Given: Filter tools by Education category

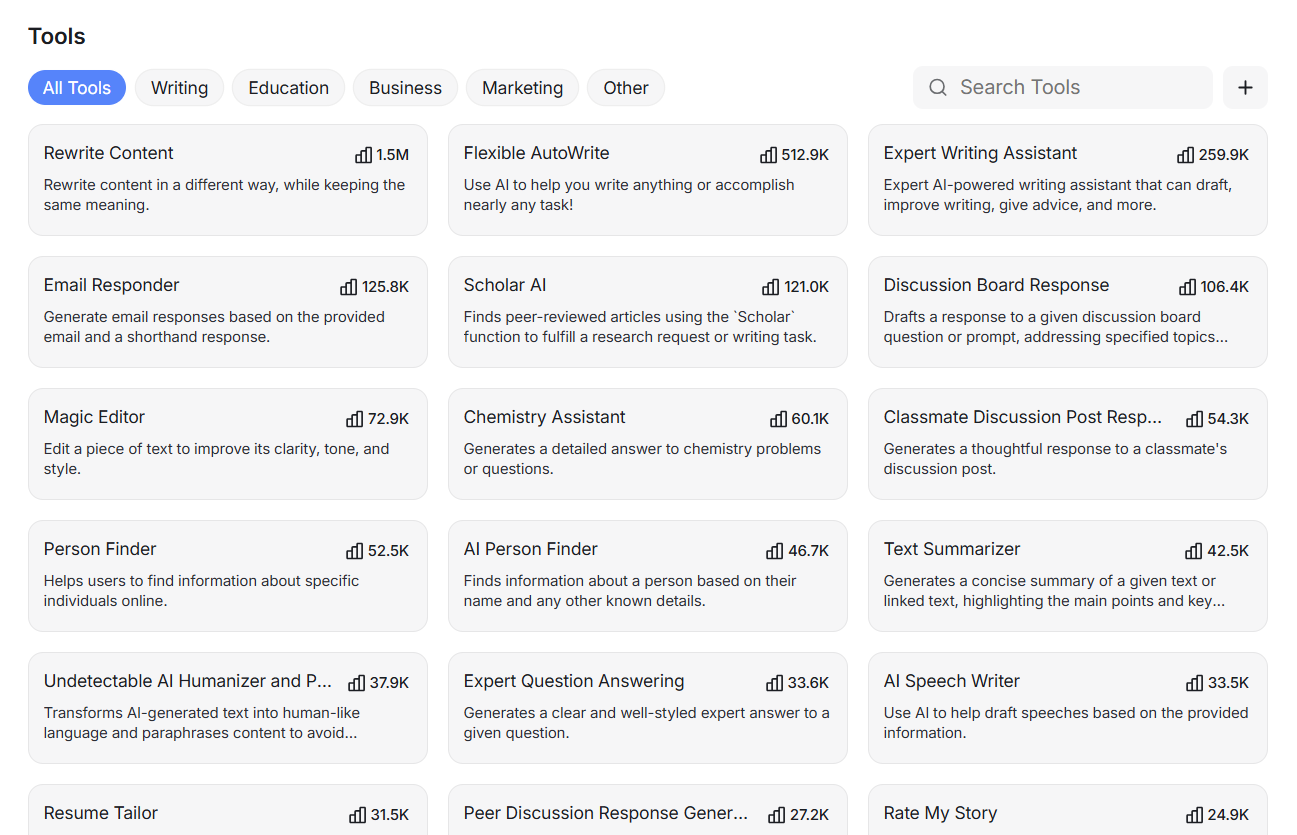Looking at the screenshot, I should (289, 88).
